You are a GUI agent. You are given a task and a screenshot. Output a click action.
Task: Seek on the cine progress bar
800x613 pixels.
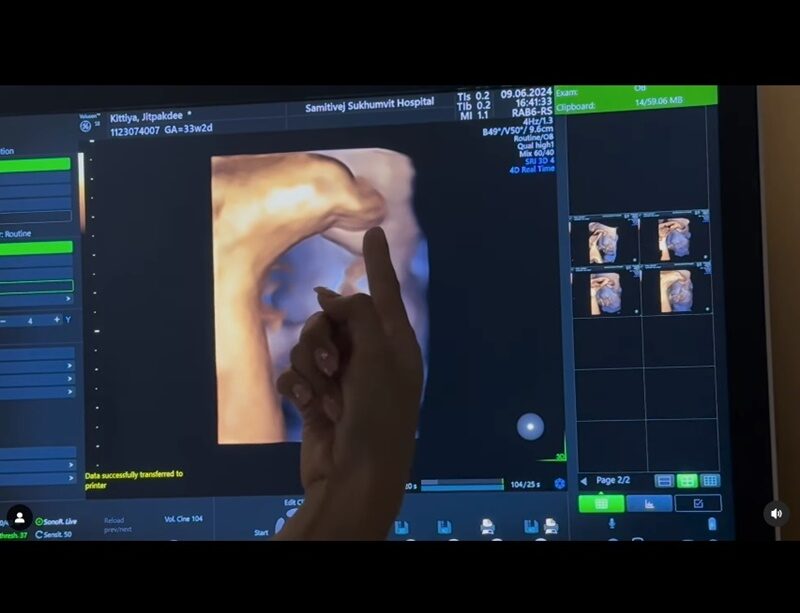[462, 484]
